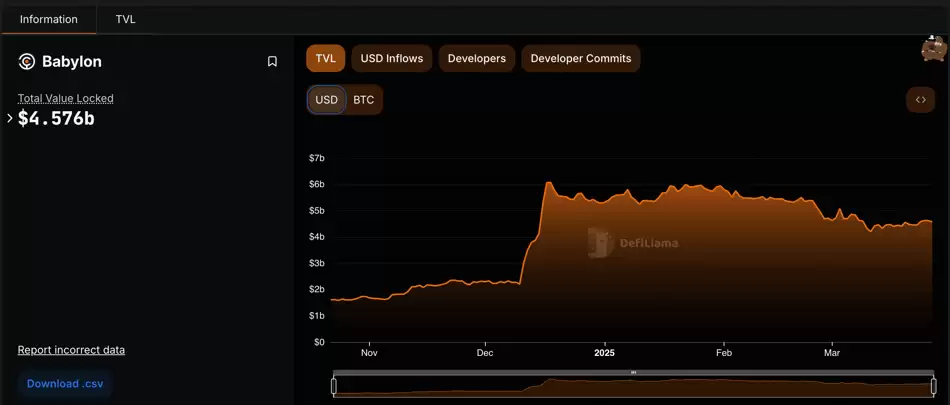Enable the Developers chart metric
The width and height of the screenshot is (950, 405).
[x=476, y=58]
